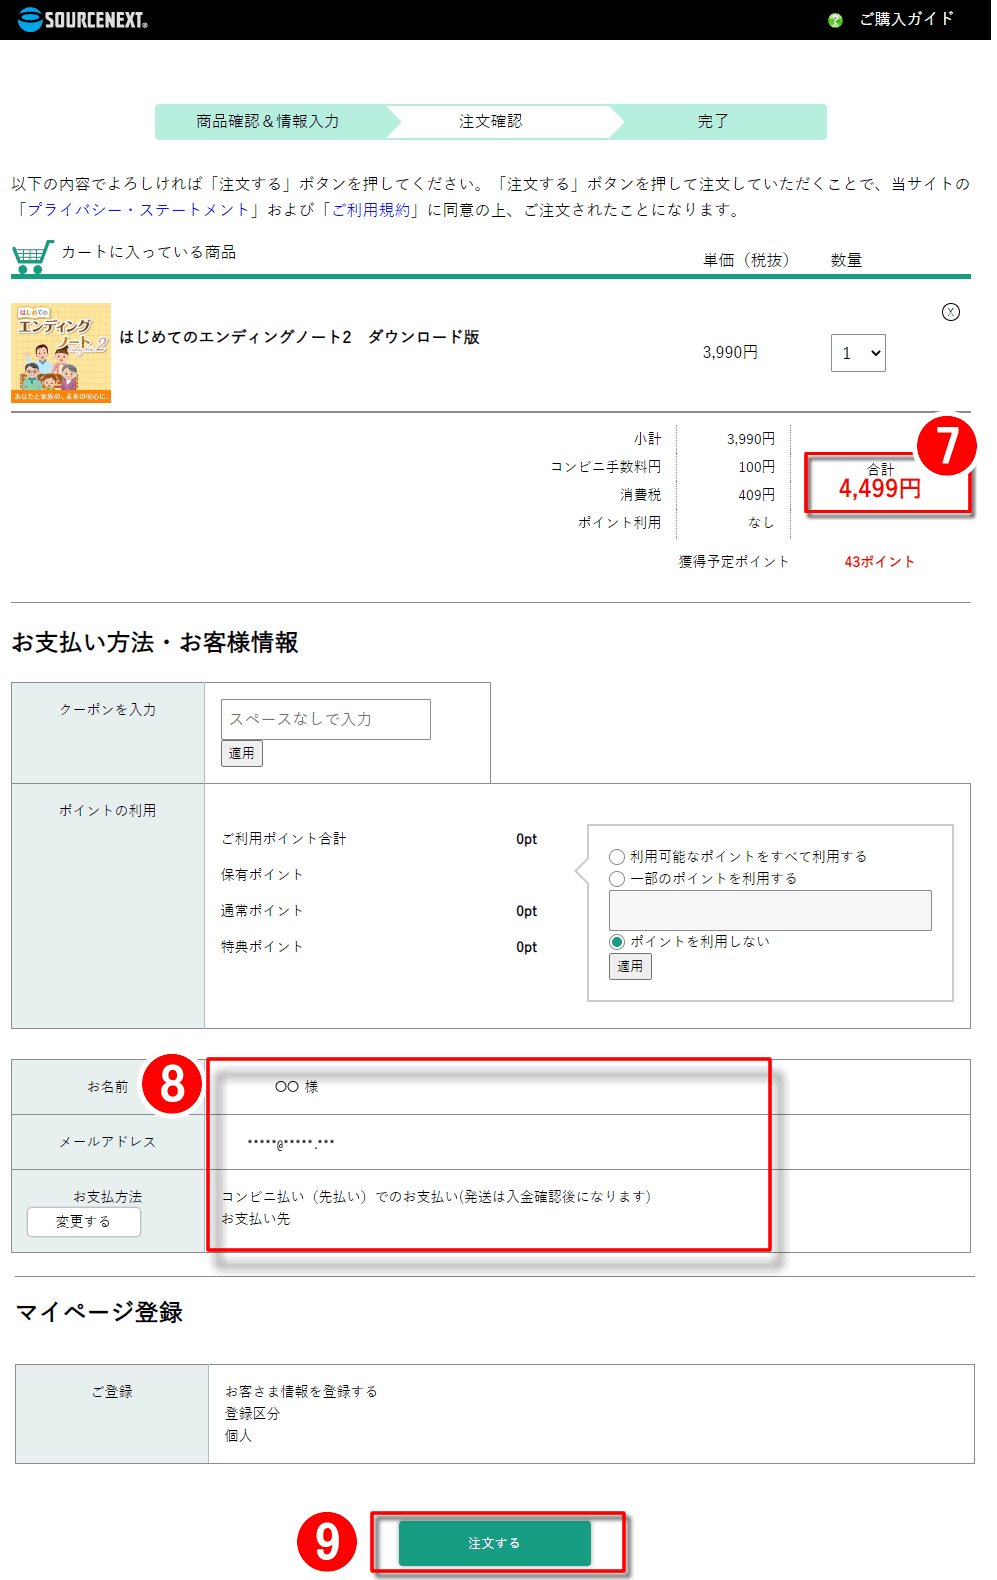Click the 変更する payment method button

click(84, 1222)
